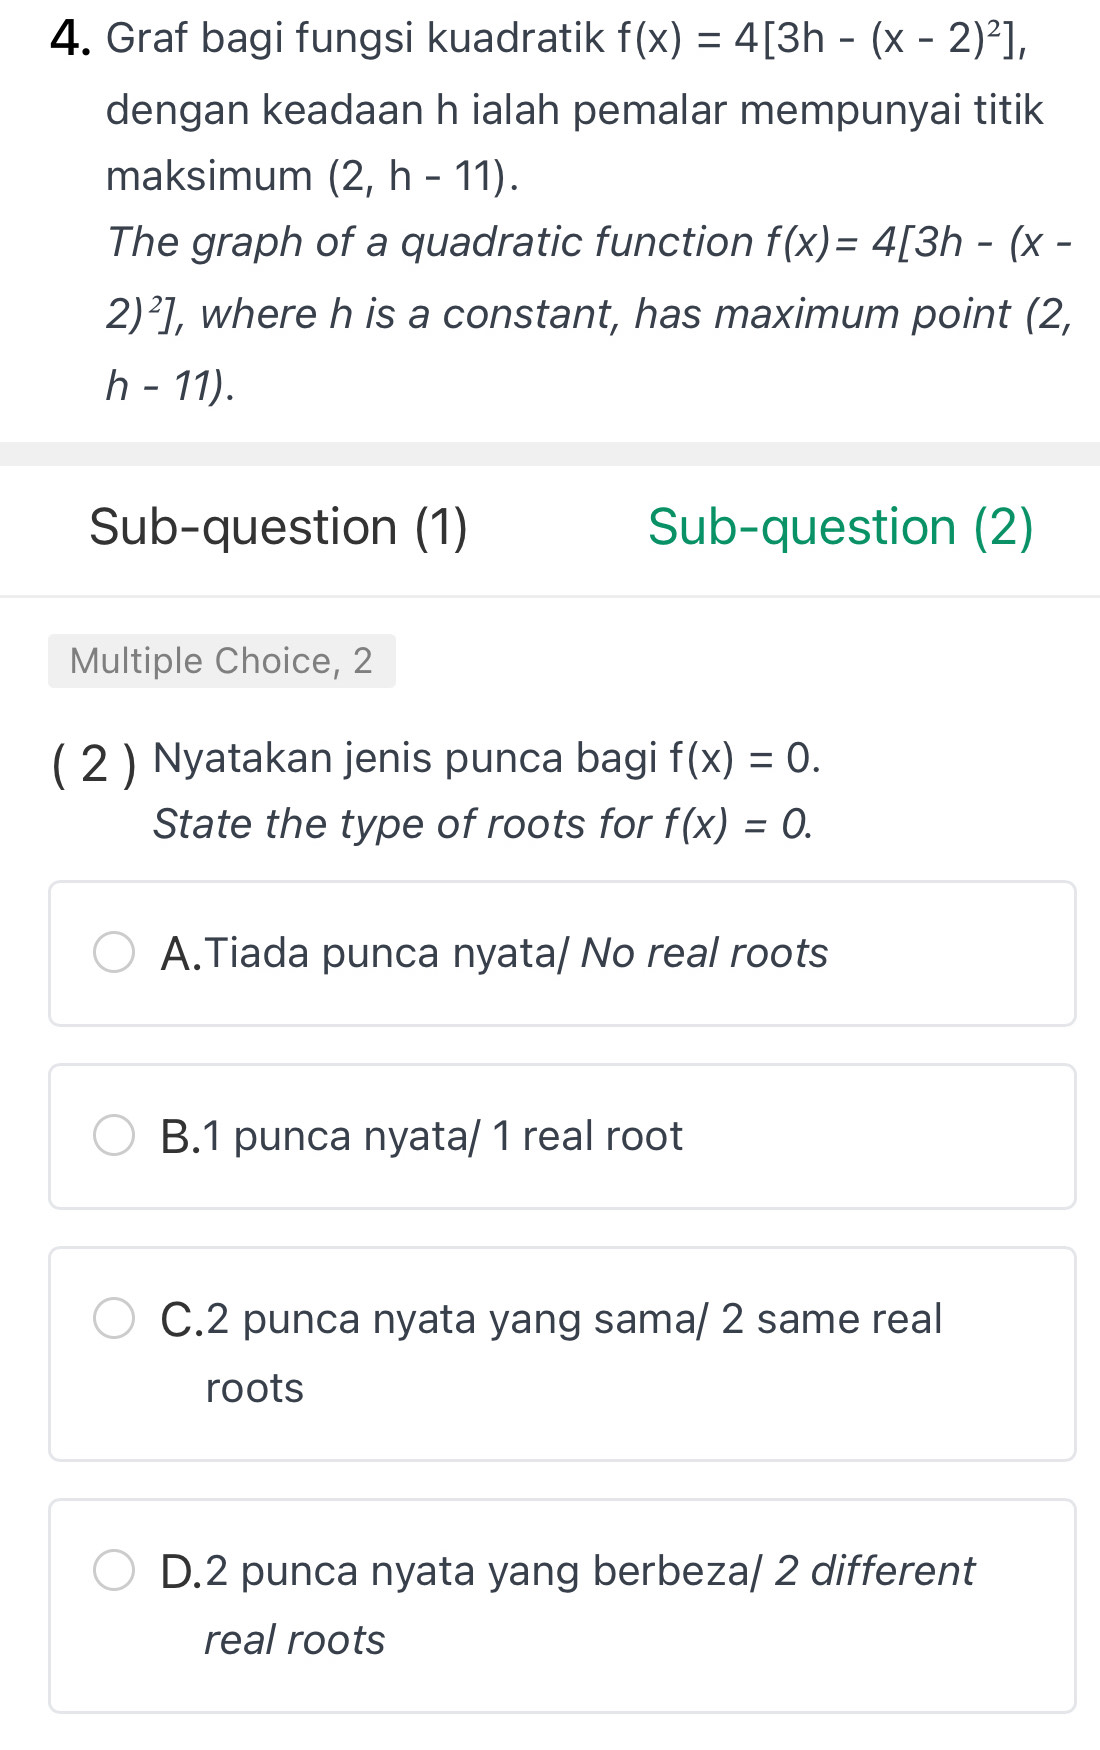The image size is (1100, 1750).
Task: Click the "Nyatakan jenis punca" prompt
Action: (x=405, y=758)
